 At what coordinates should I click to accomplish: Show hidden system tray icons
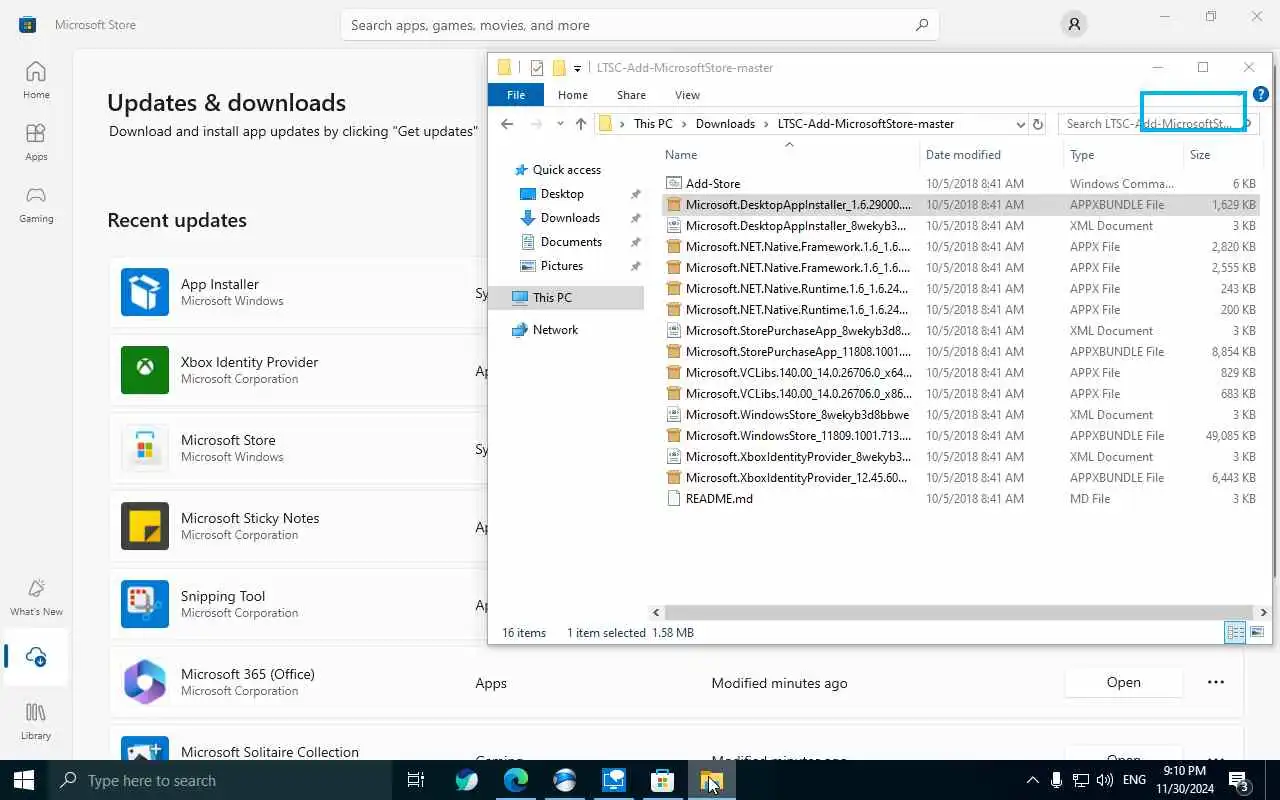1032,780
